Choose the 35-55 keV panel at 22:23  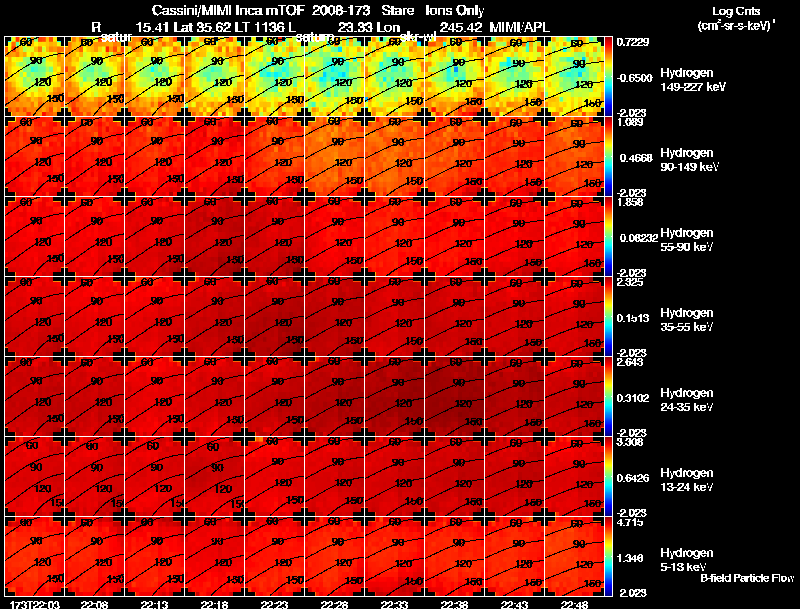pos(274,316)
